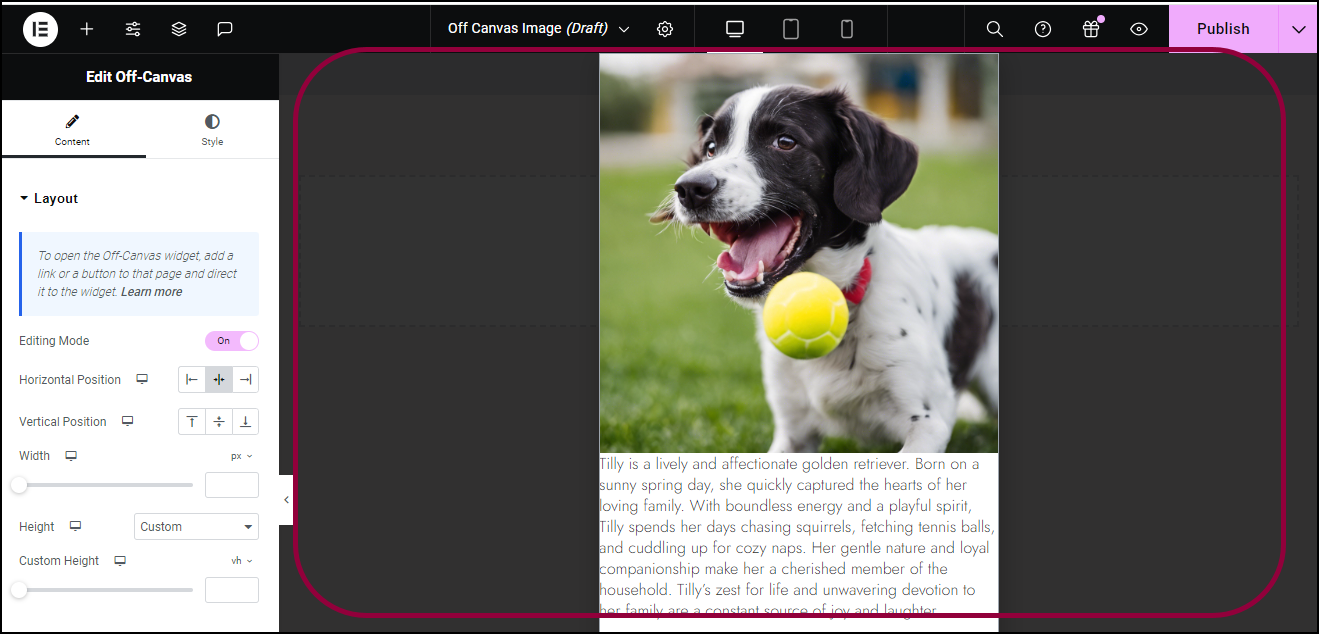Open the Structure layers icon
This screenshot has width=1319, height=634.
click(x=179, y=29)
